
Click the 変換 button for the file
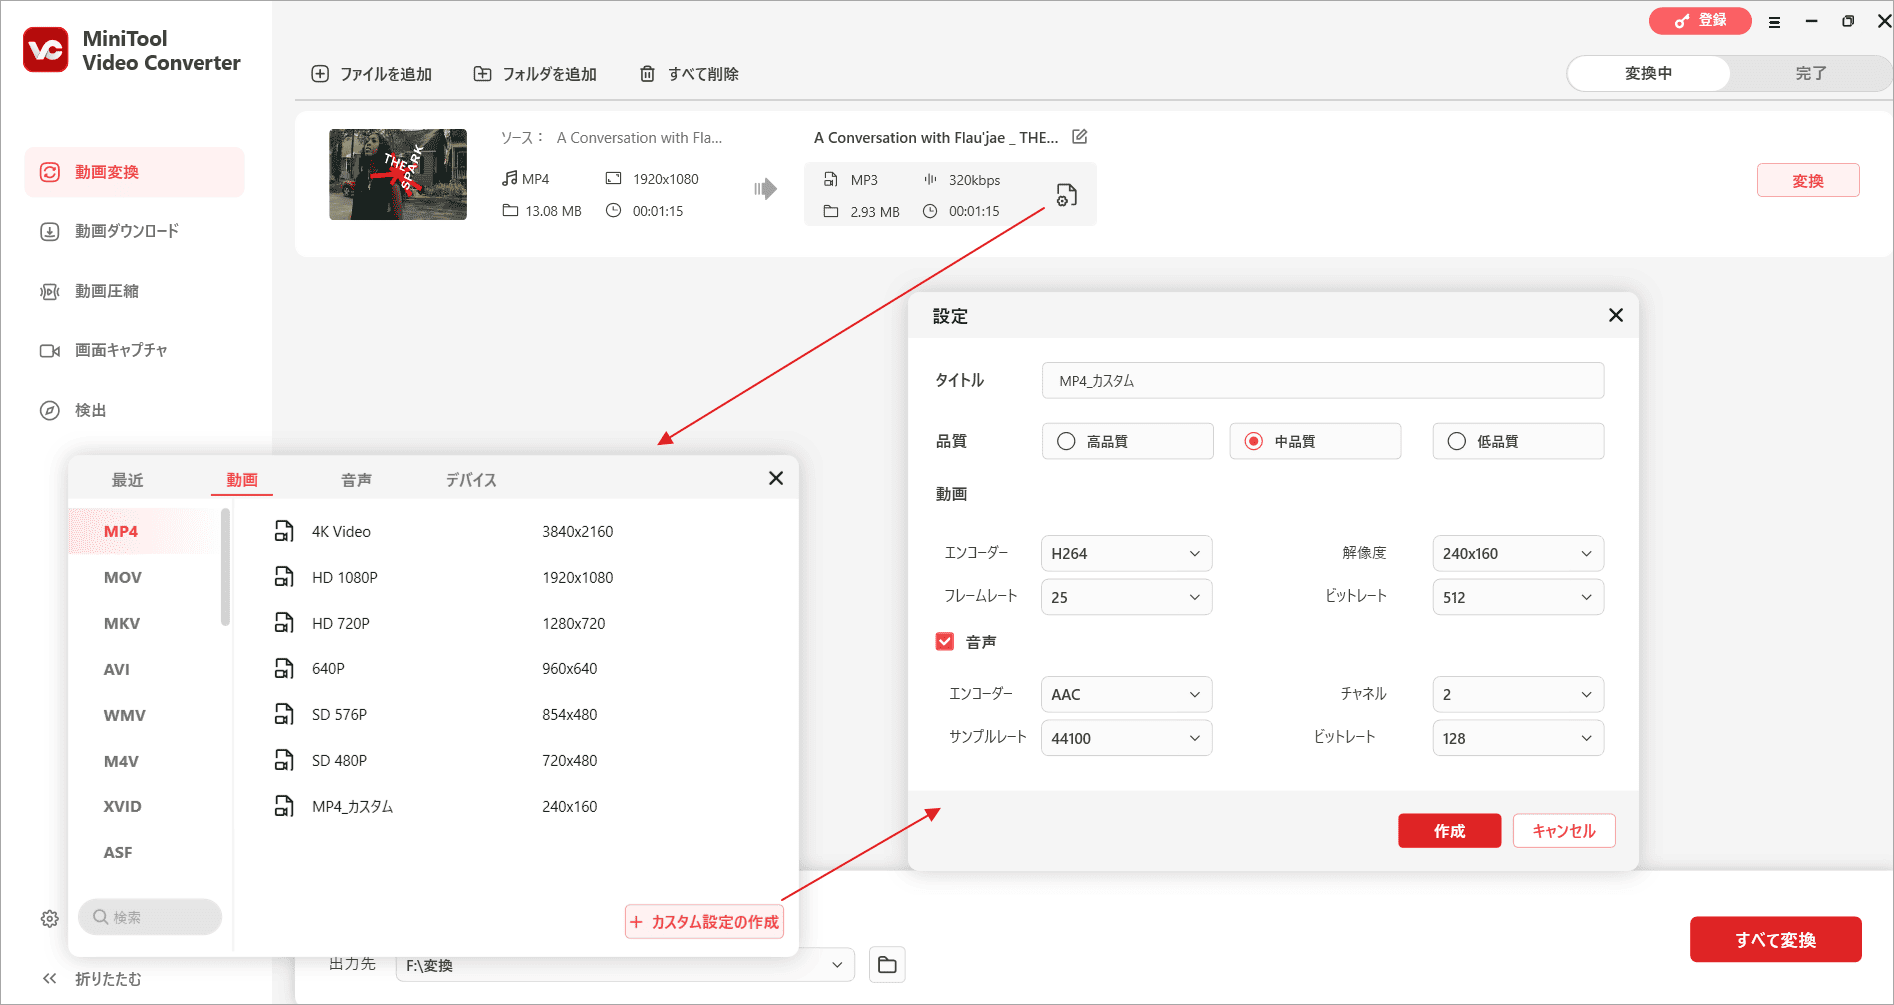1808,180
